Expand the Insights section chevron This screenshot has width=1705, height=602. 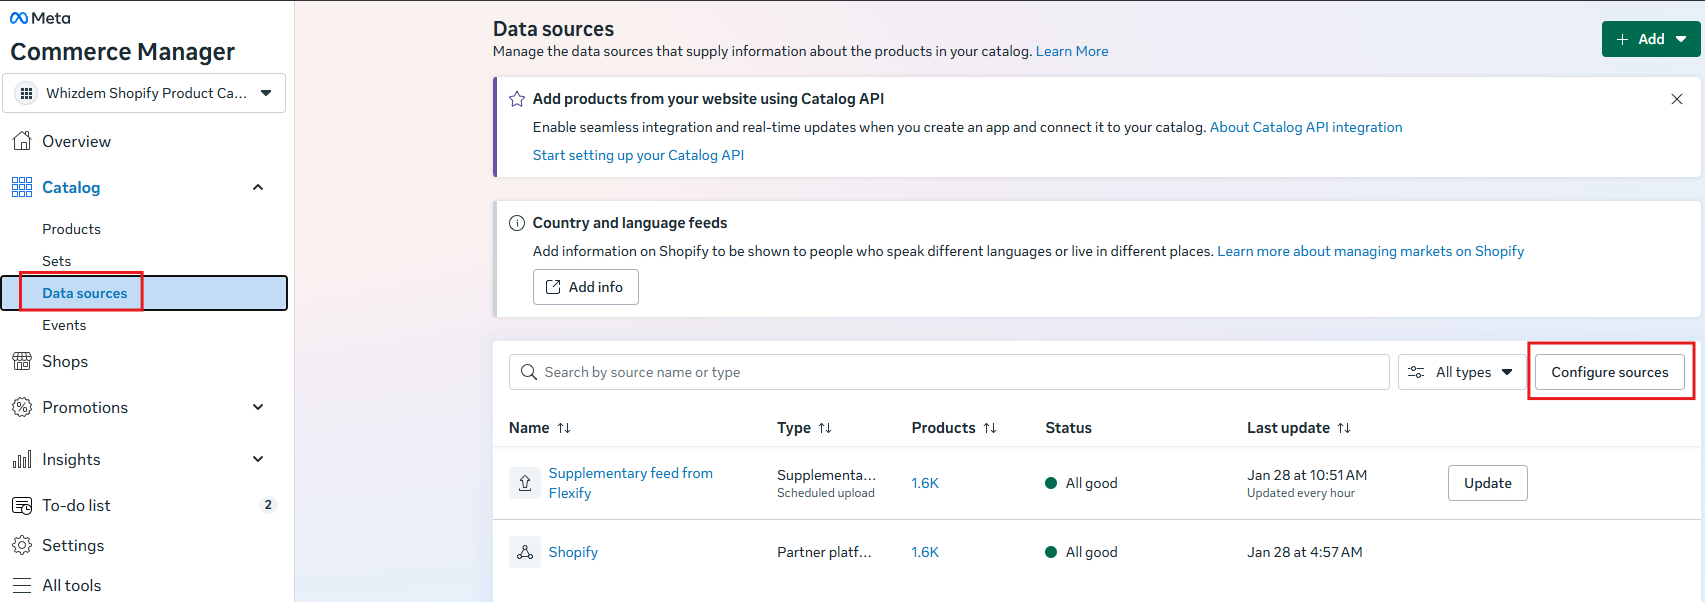coord(258,459)
